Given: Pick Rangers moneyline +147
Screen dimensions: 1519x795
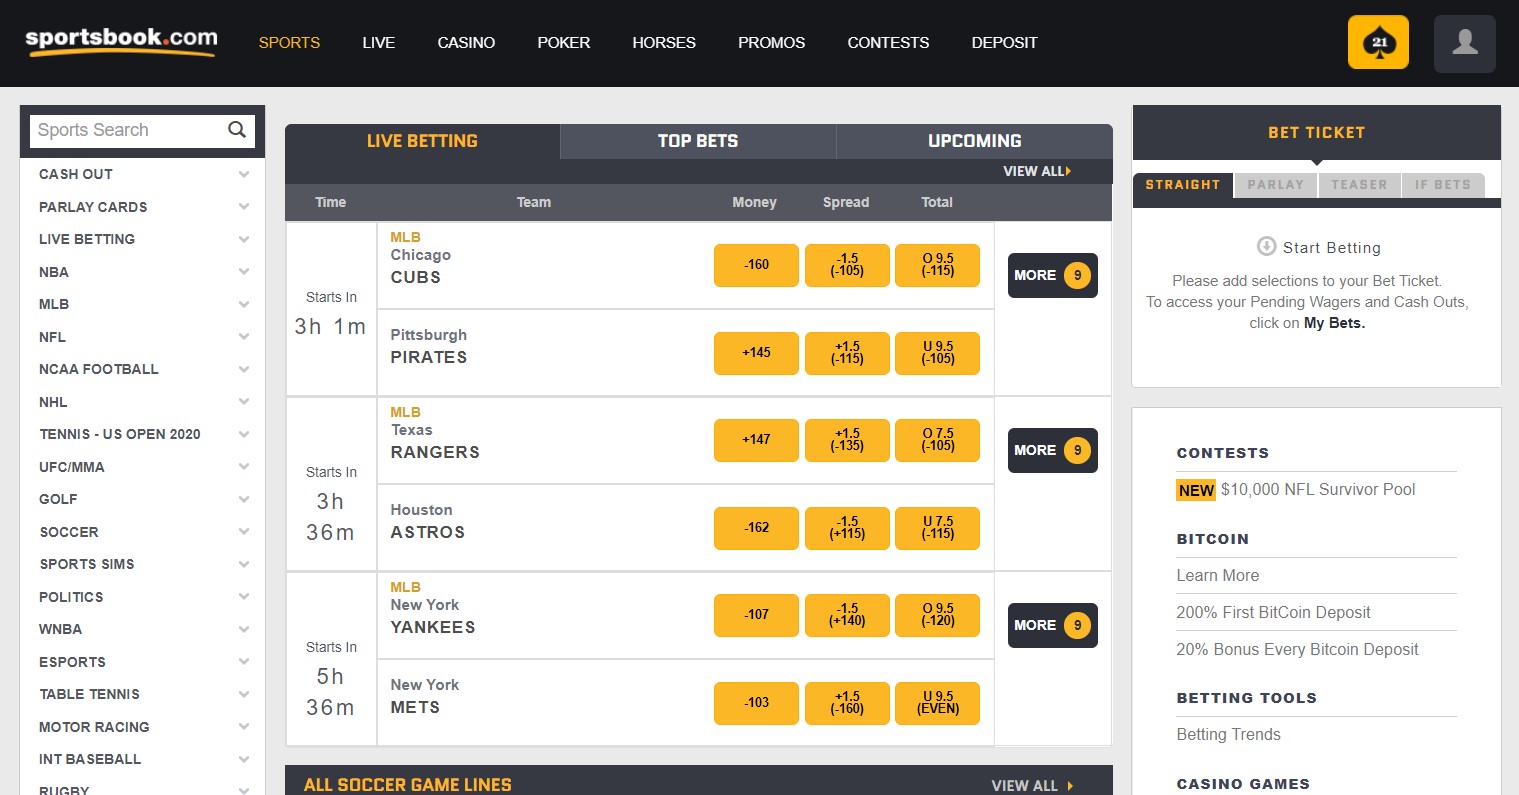Looking at the screenshot, I should tap(756, 440).
